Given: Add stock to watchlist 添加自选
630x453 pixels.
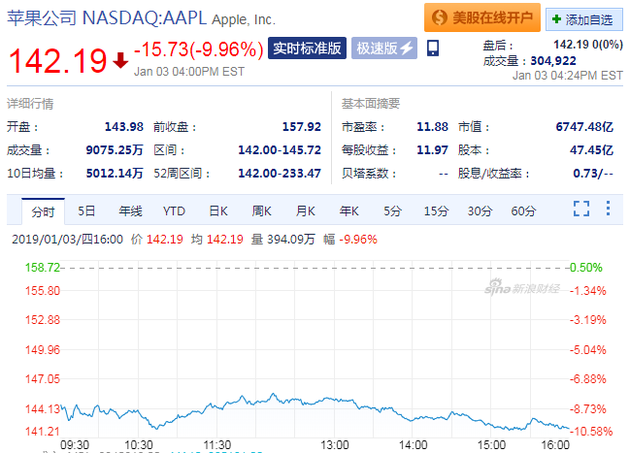Looking at the screenshot, I should point(584,19).
